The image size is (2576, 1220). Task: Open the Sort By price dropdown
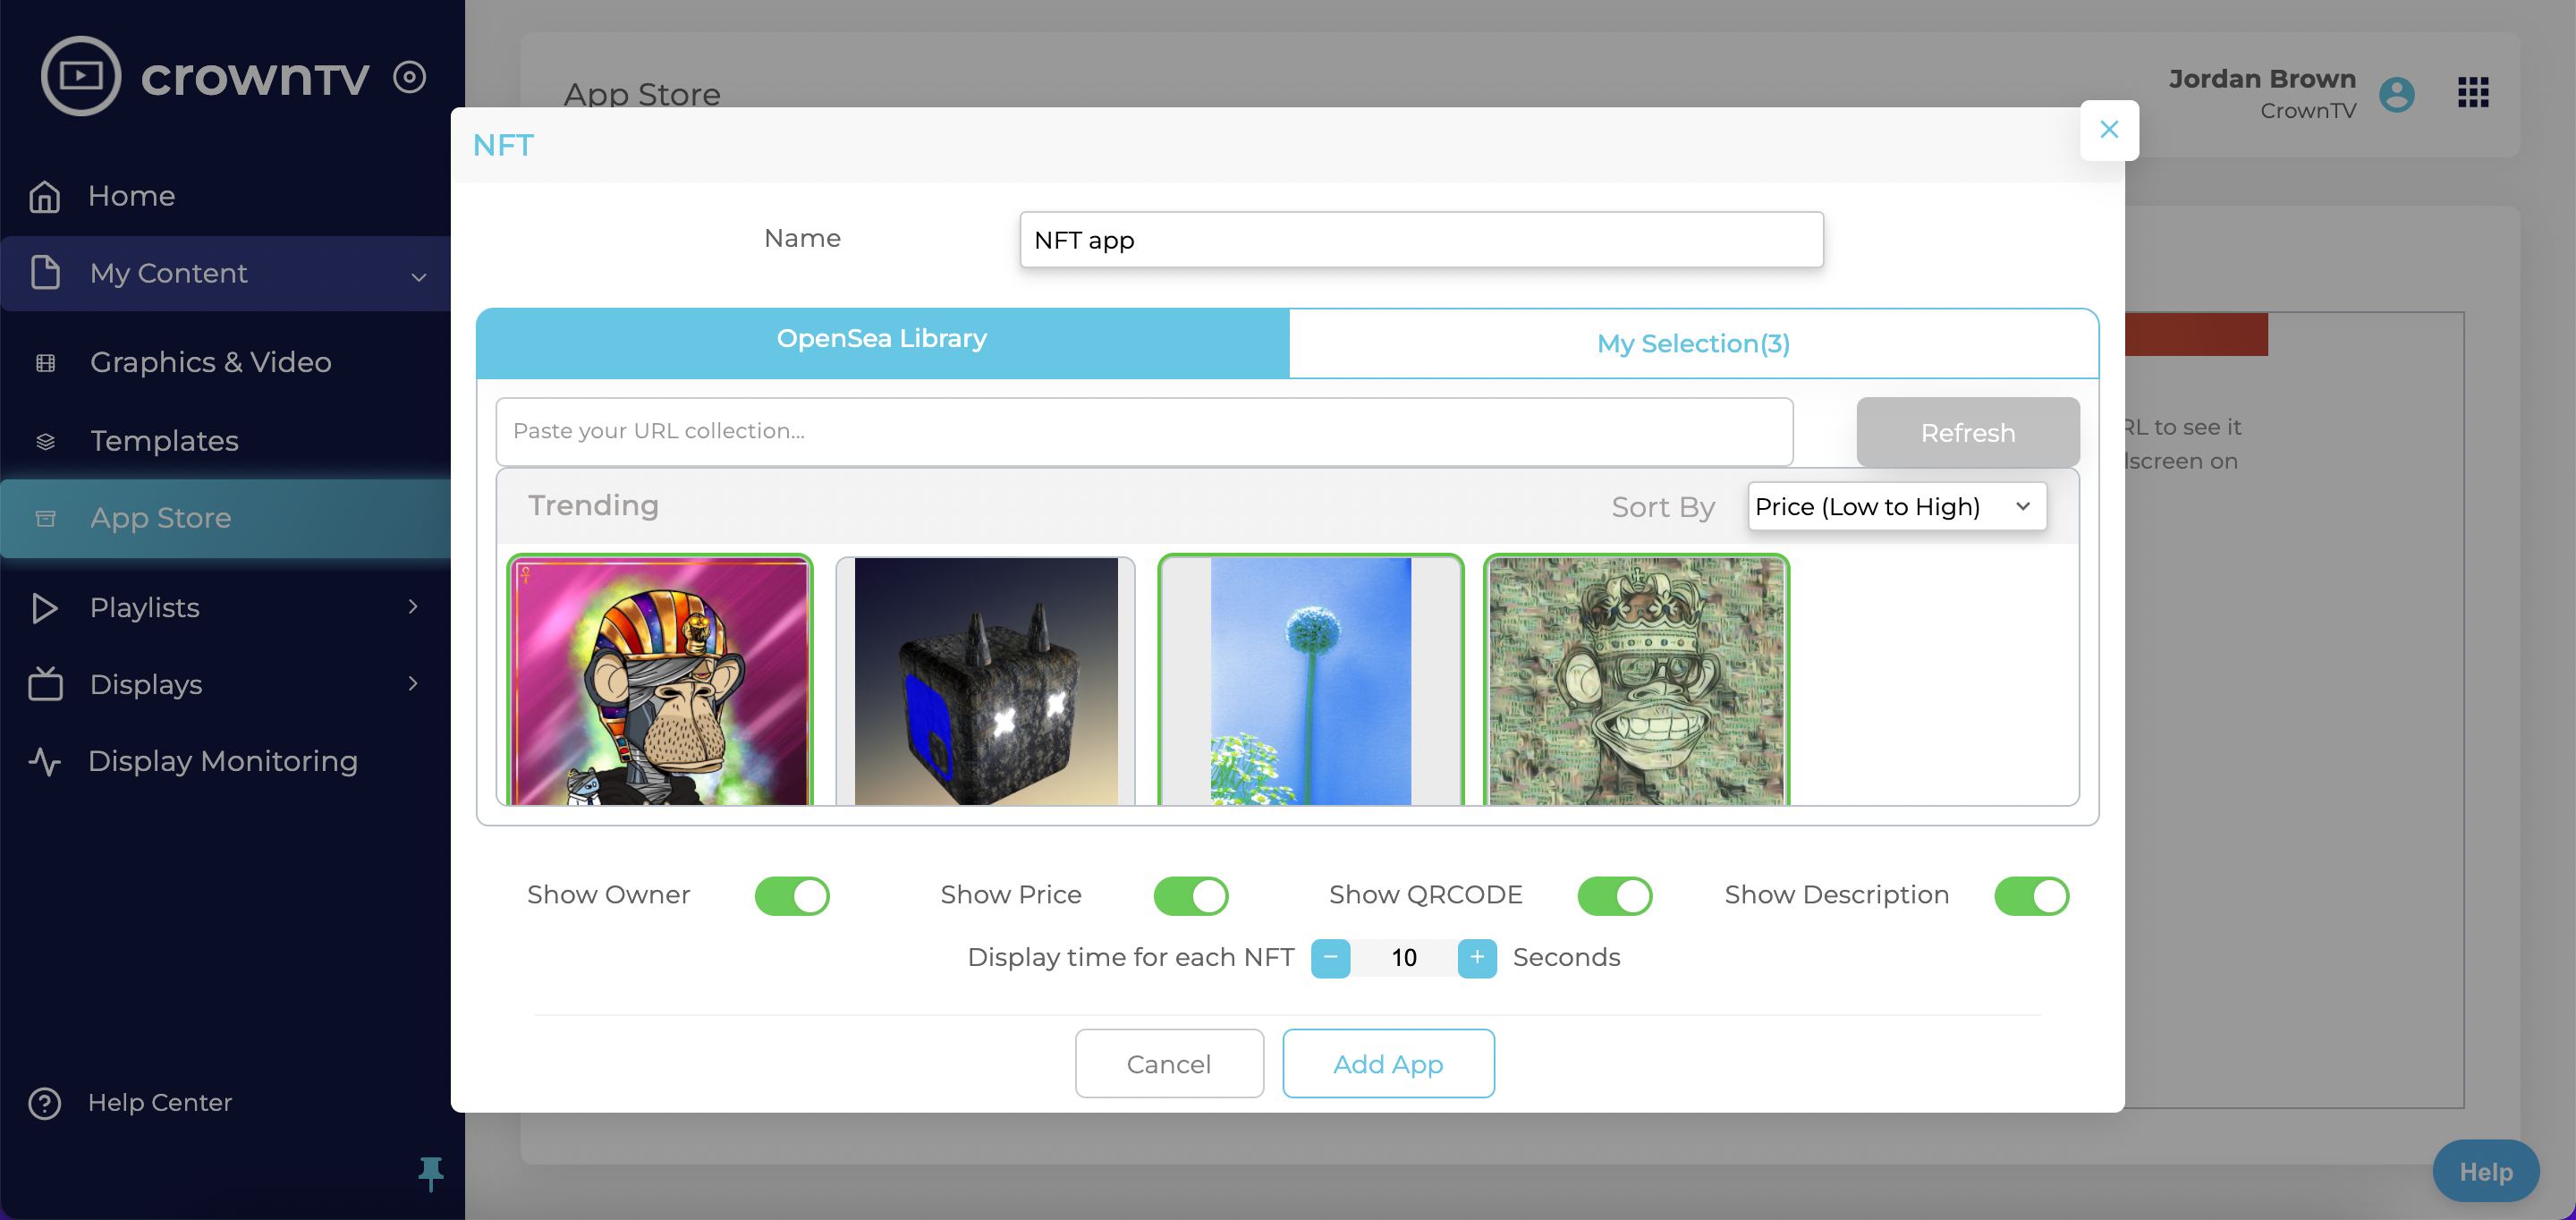1897,507
